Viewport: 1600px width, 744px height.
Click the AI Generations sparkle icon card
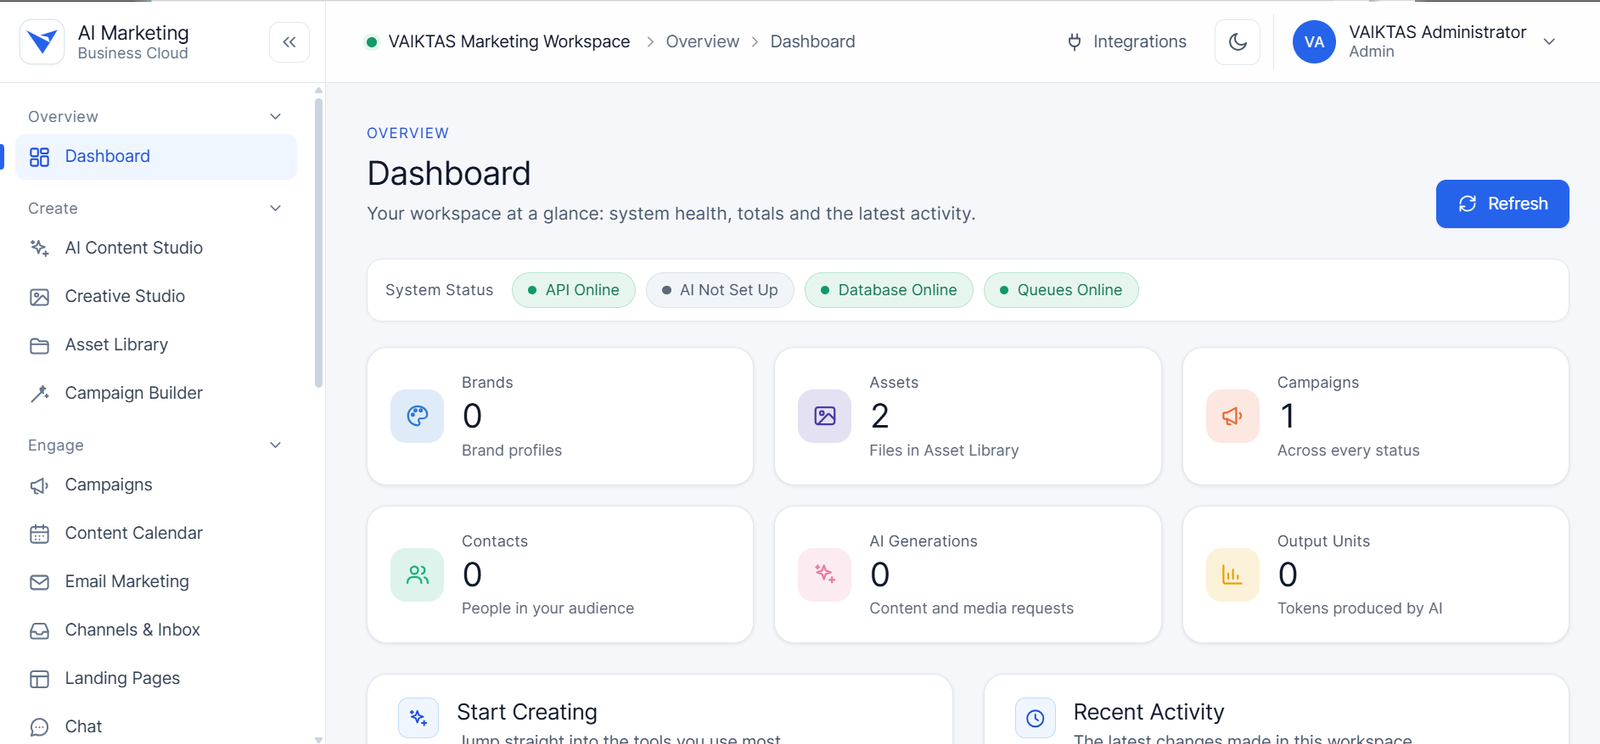(825, 575)
